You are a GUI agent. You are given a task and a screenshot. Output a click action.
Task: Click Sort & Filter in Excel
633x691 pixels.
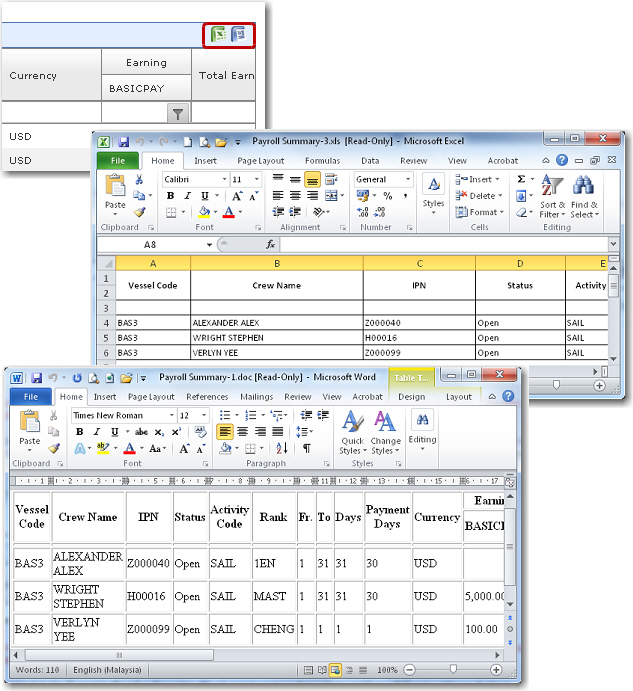click(x=552, y=196)
